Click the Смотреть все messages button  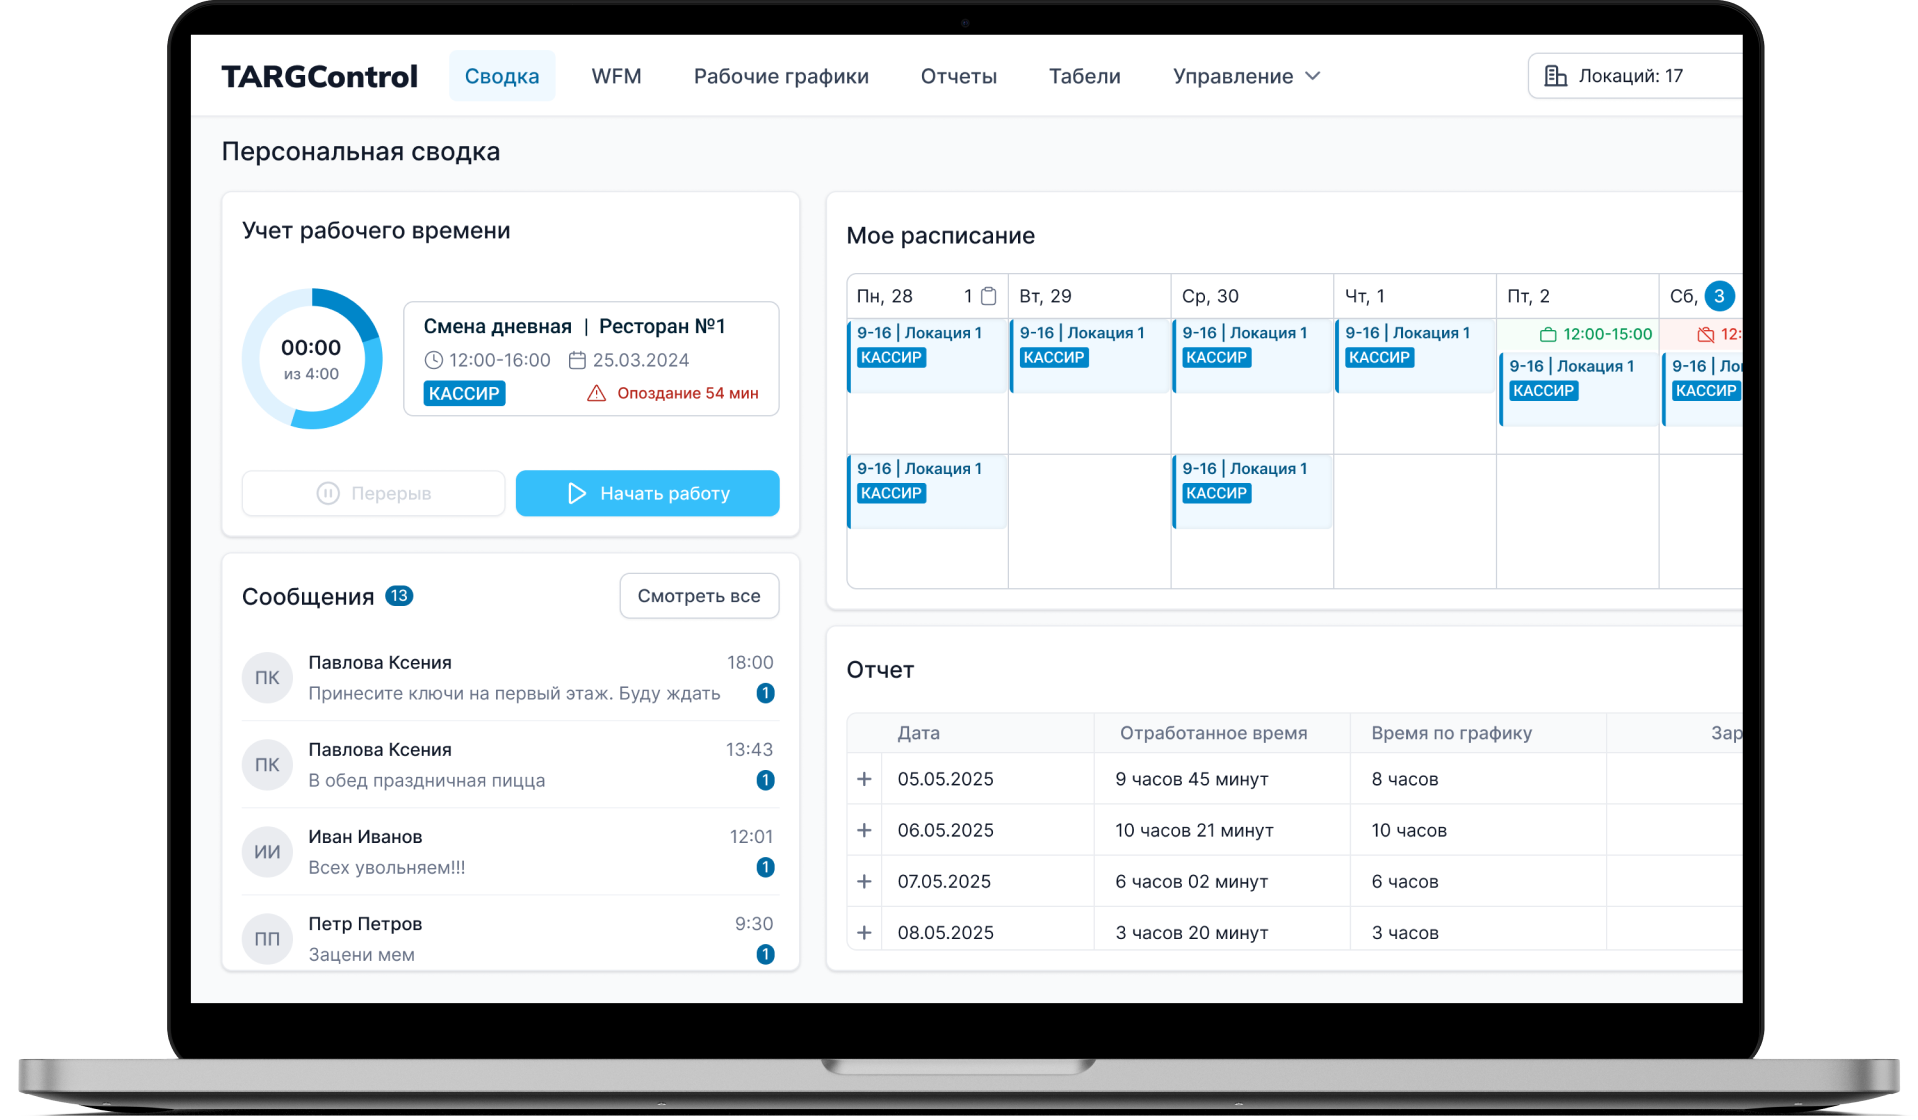point(699,596)
